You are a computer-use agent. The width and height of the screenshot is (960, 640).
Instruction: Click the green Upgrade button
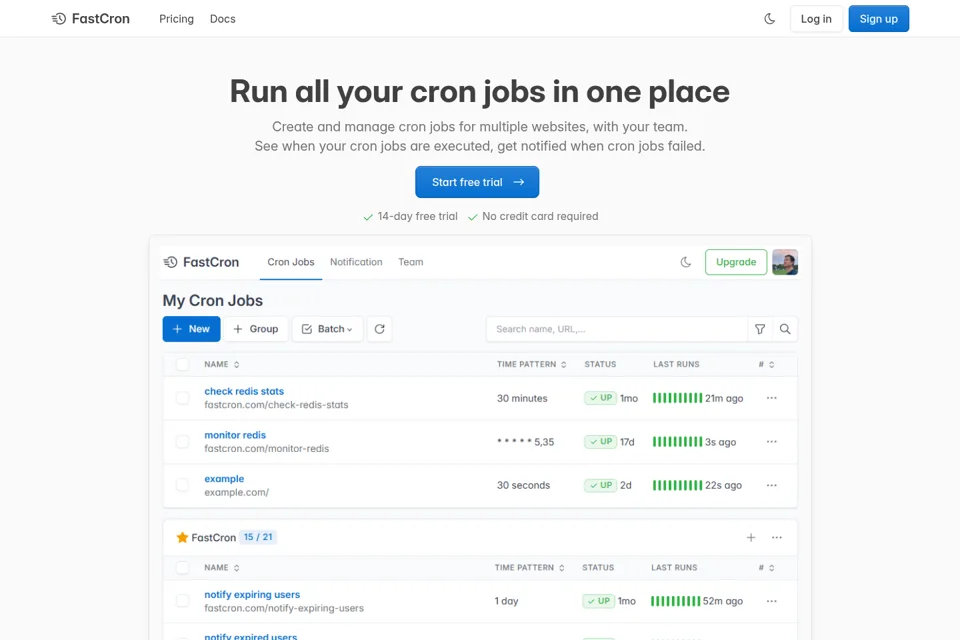pyautogui.click(x=736, y=262)
